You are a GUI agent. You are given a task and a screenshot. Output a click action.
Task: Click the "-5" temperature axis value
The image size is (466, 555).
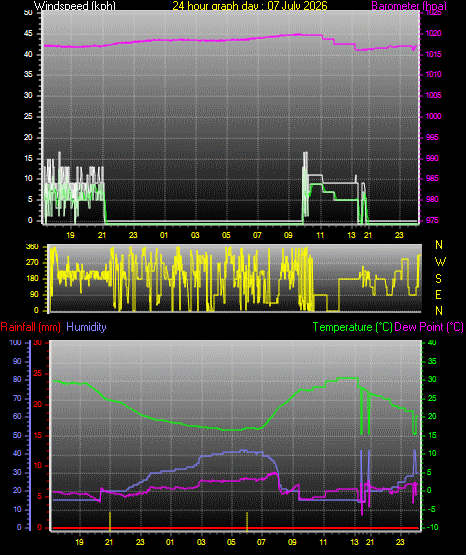click(431, 509)
